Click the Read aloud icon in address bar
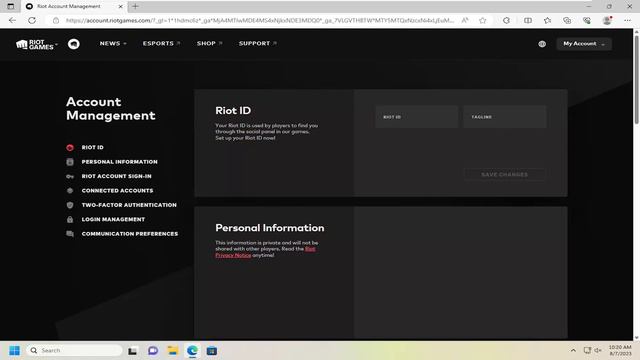The height and width of the screenshot is (360, 640). (465, 20)
